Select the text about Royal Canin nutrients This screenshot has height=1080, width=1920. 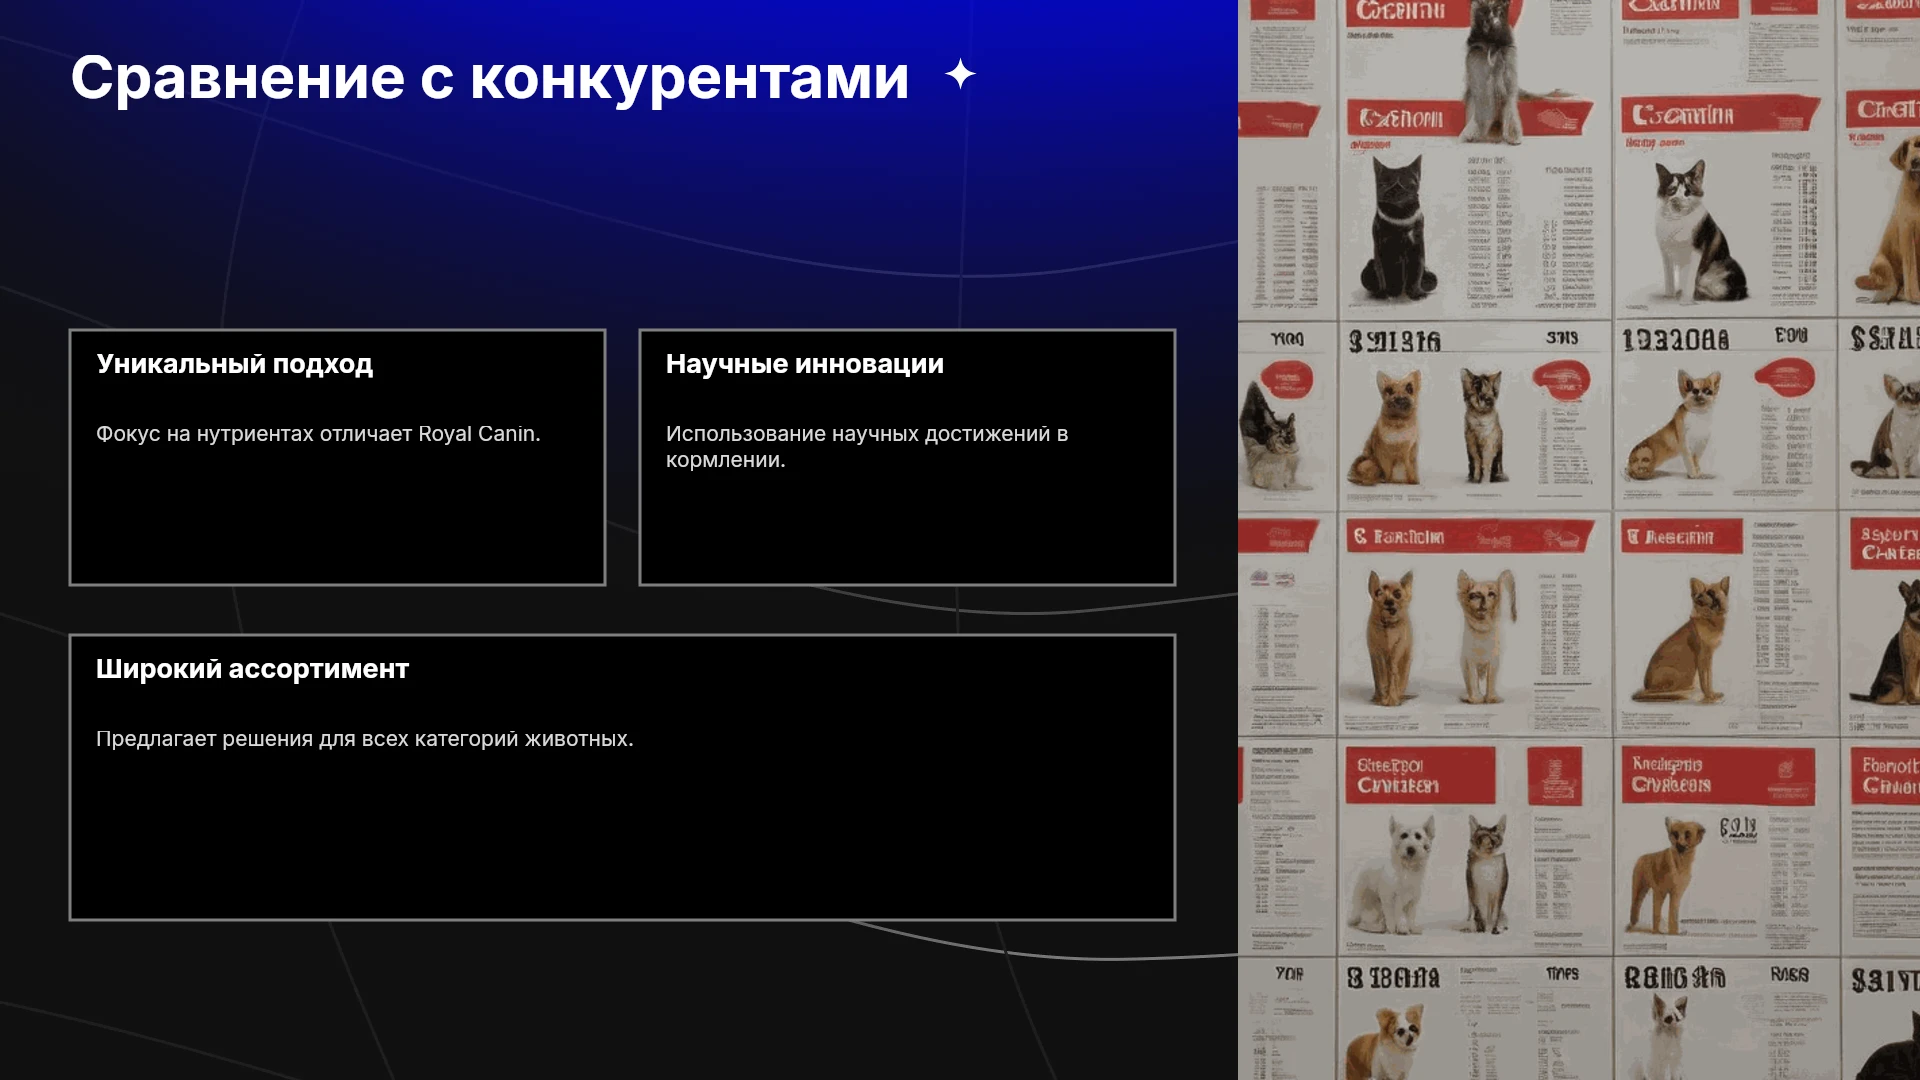point(318,434)
